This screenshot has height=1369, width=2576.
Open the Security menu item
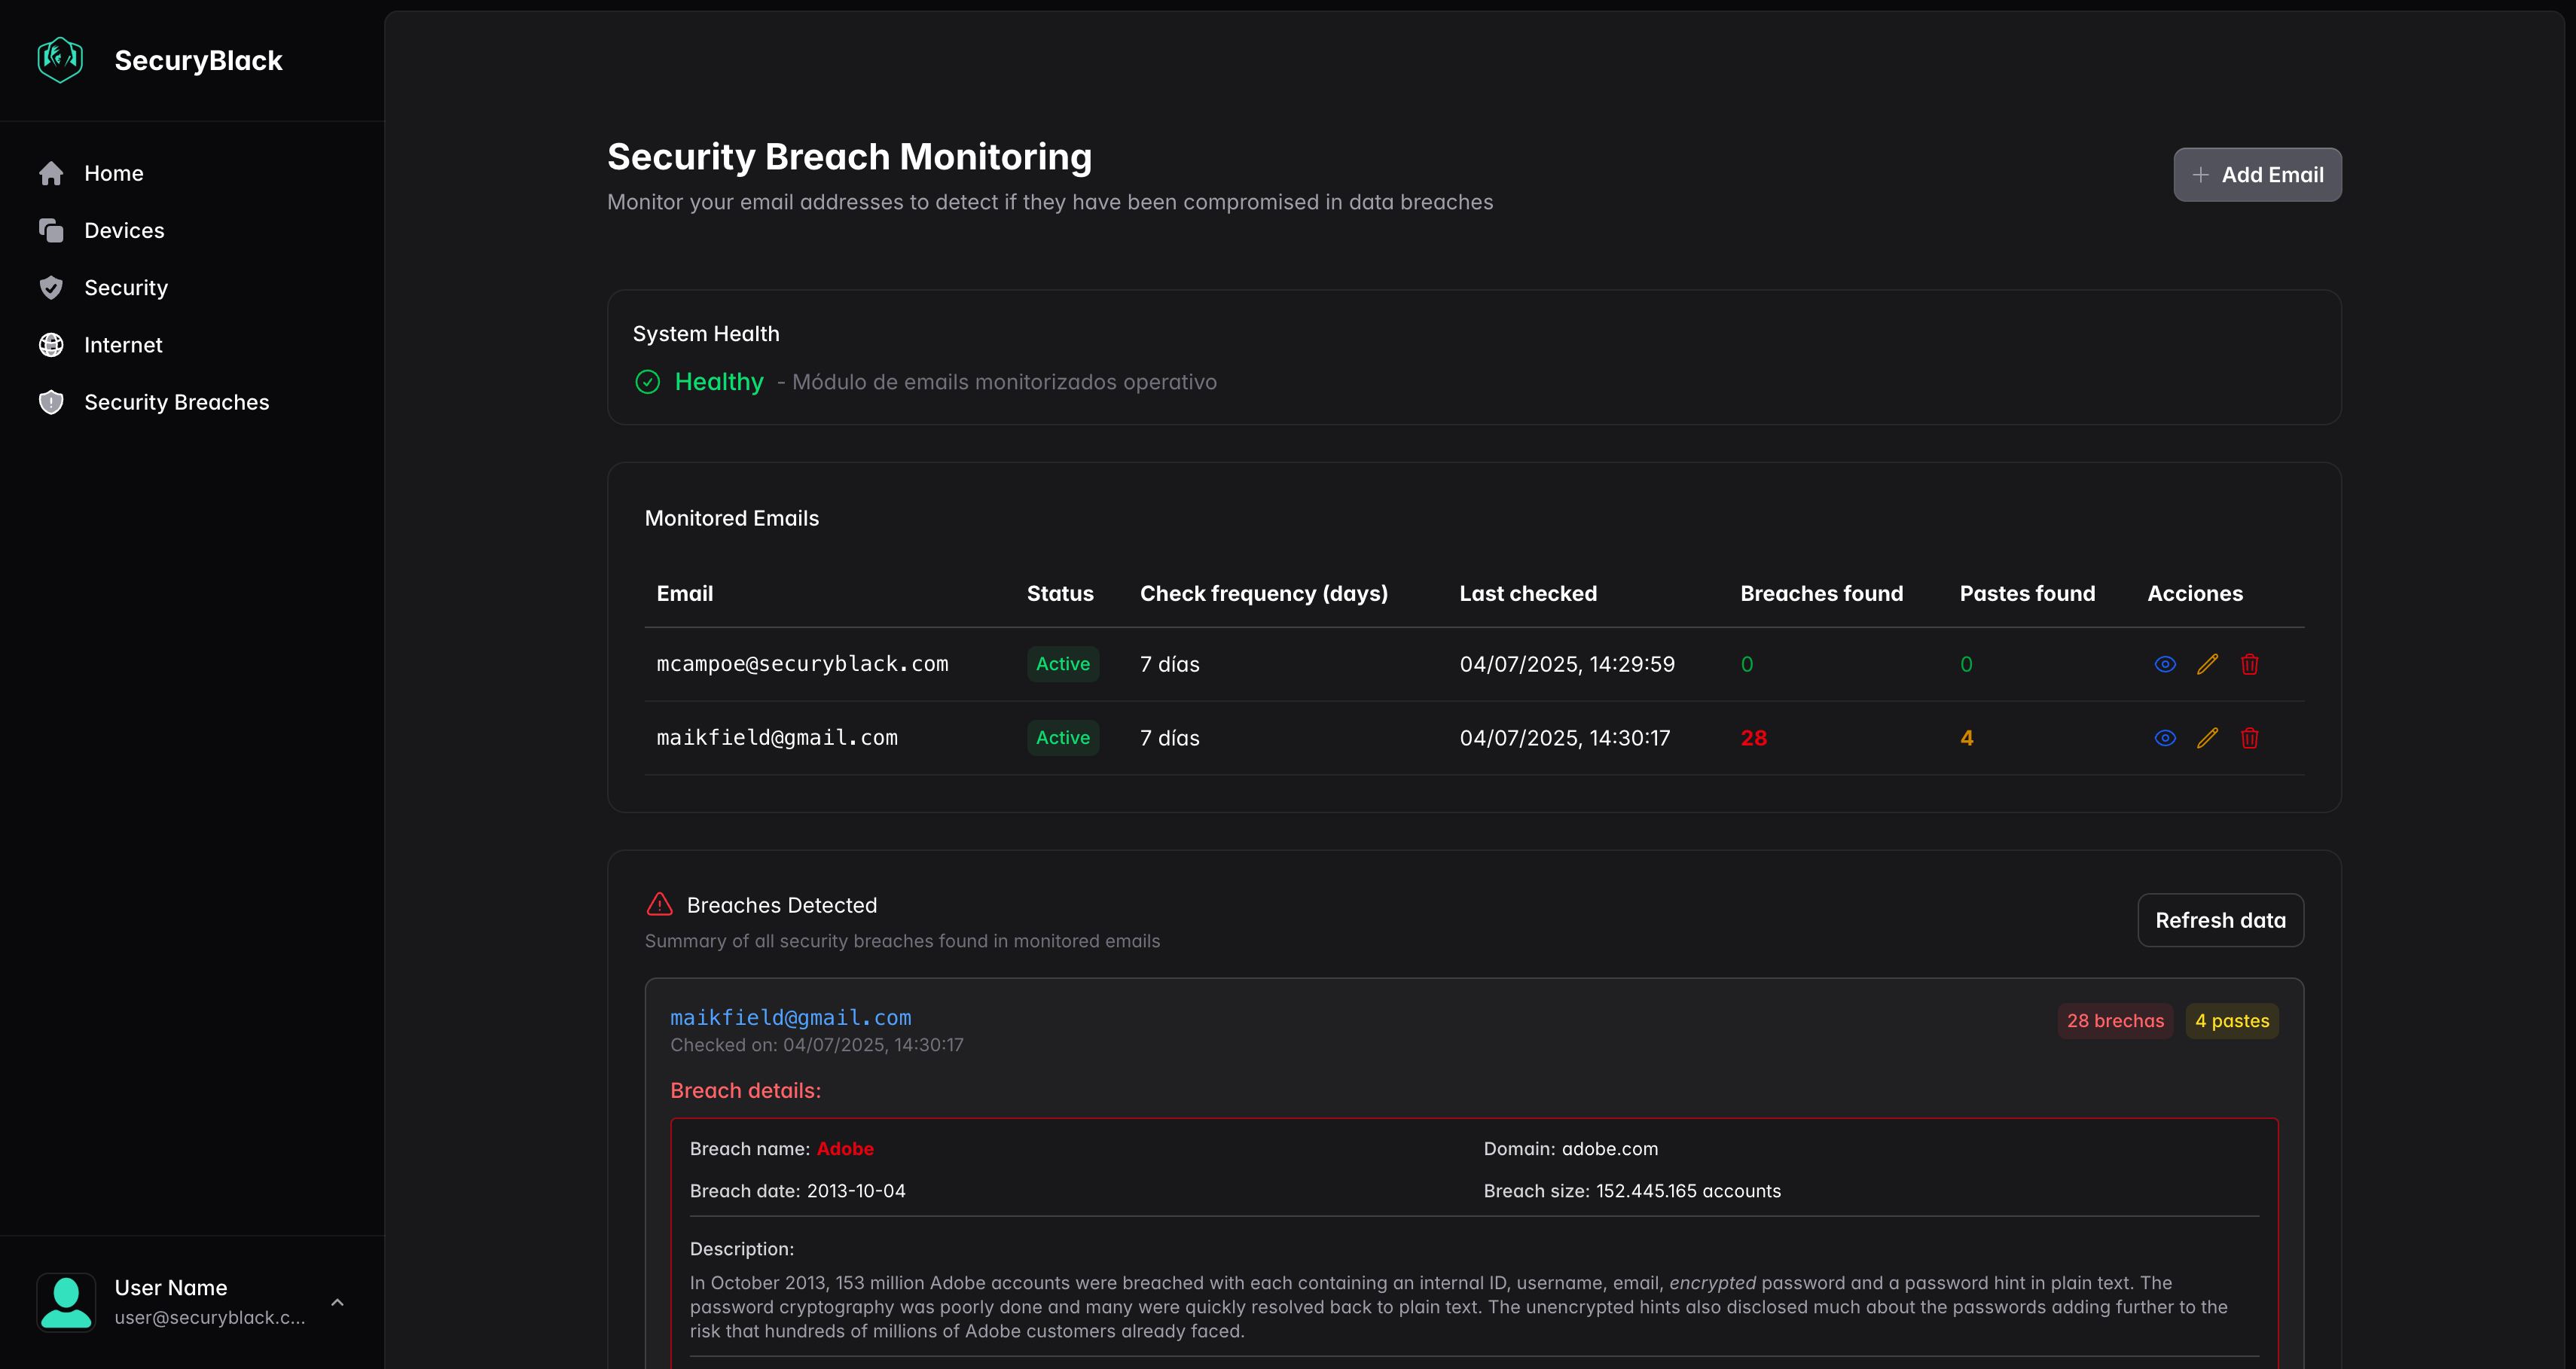click(192, 288)
